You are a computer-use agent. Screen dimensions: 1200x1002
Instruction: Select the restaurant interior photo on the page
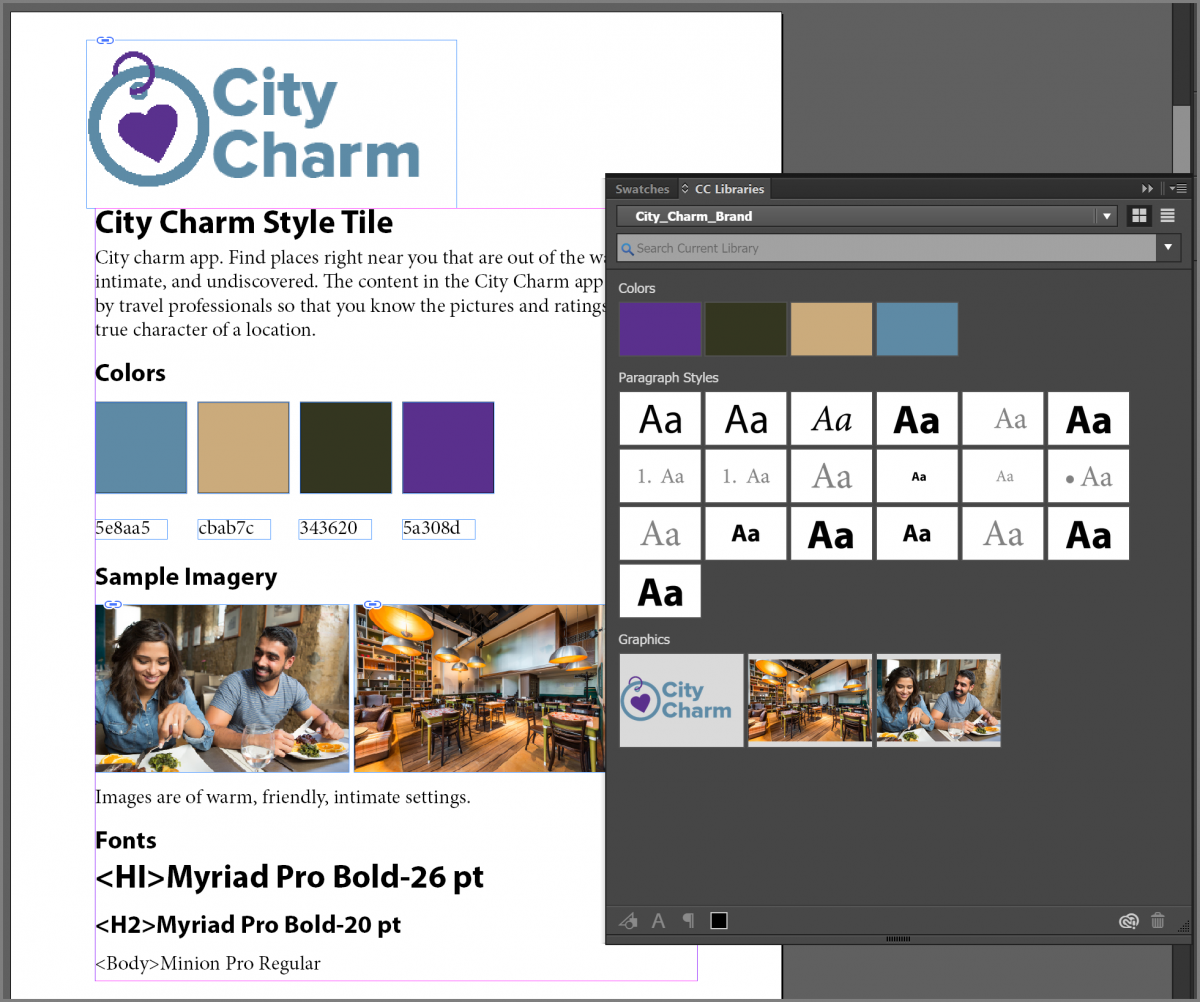point(480,688)
